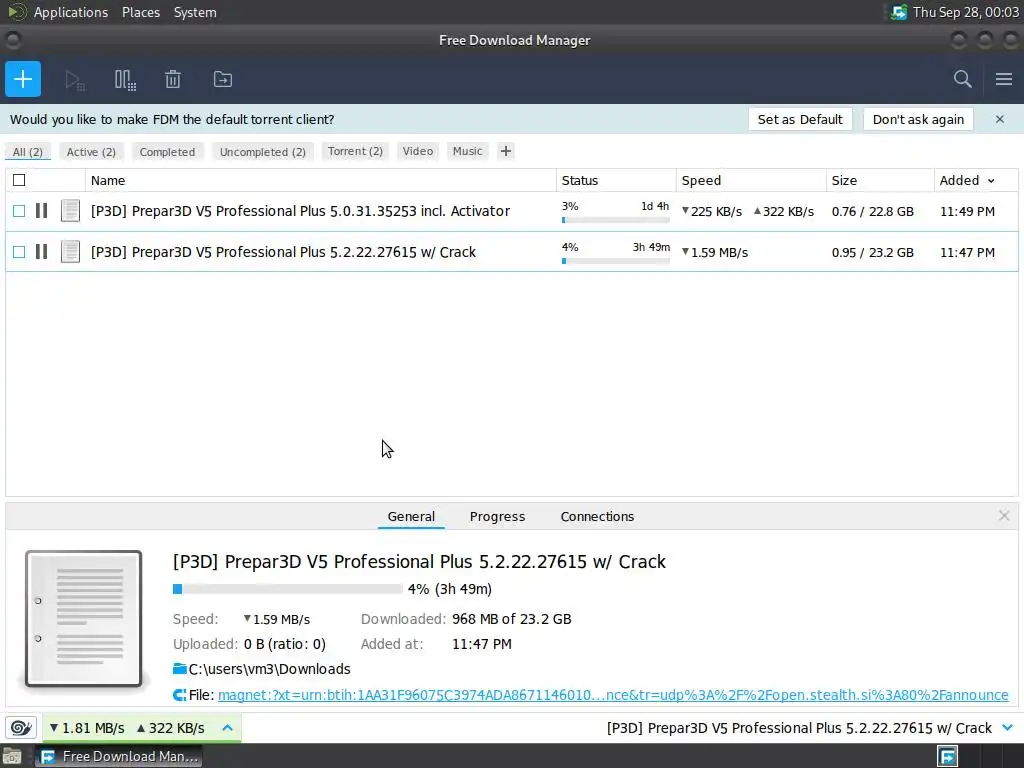The image size is (1024, 768).
Task: Open the Applications menu
Action: tap(71, 12)
